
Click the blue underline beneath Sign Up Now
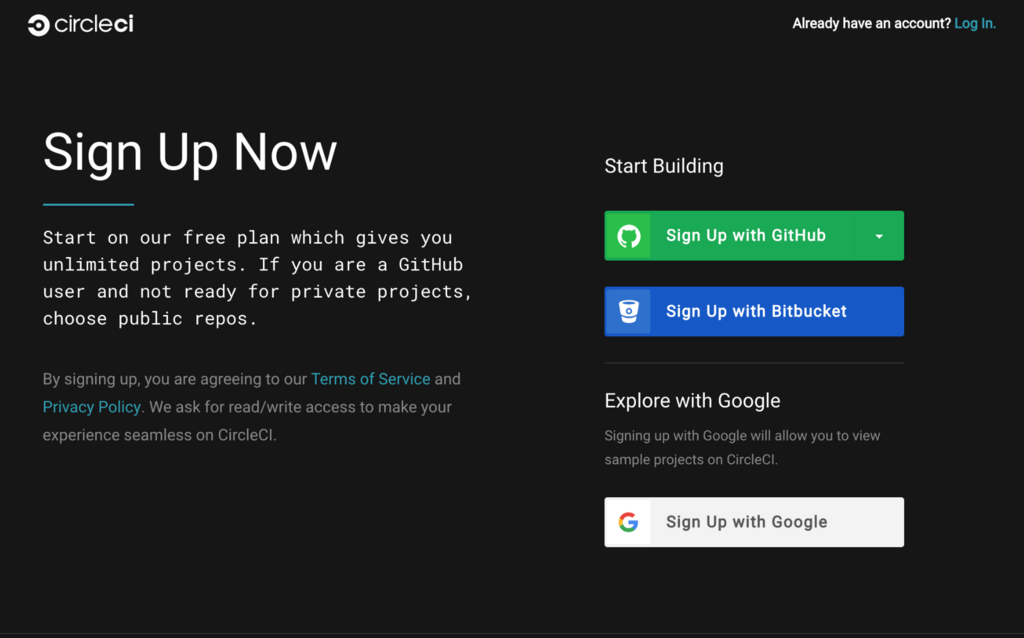click(x=88, y=204)
